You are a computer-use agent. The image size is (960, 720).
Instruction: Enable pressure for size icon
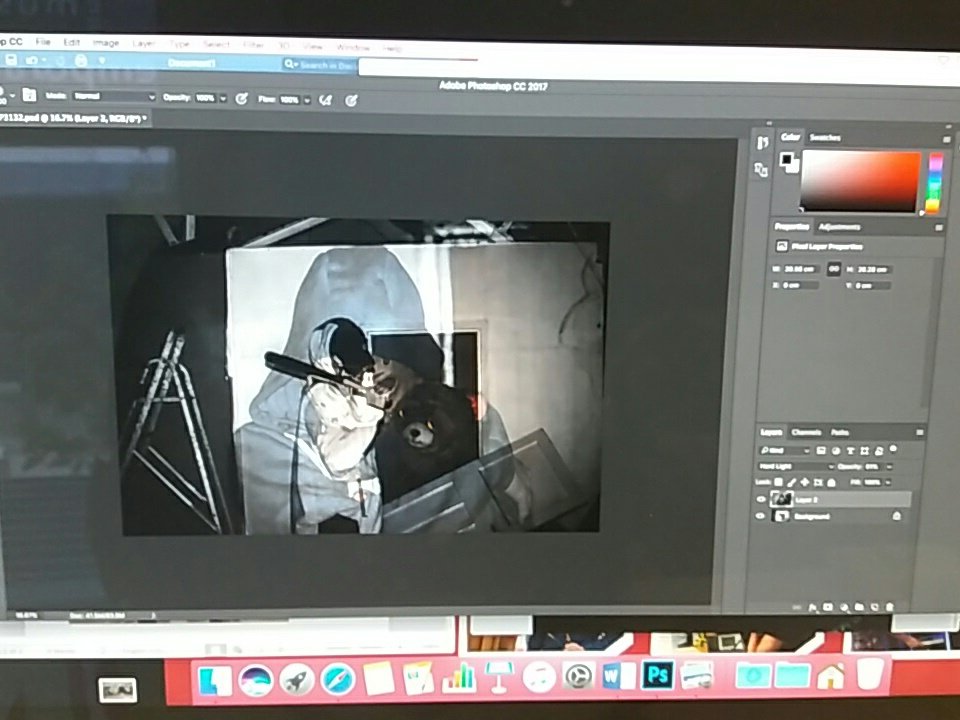(351, 100)
